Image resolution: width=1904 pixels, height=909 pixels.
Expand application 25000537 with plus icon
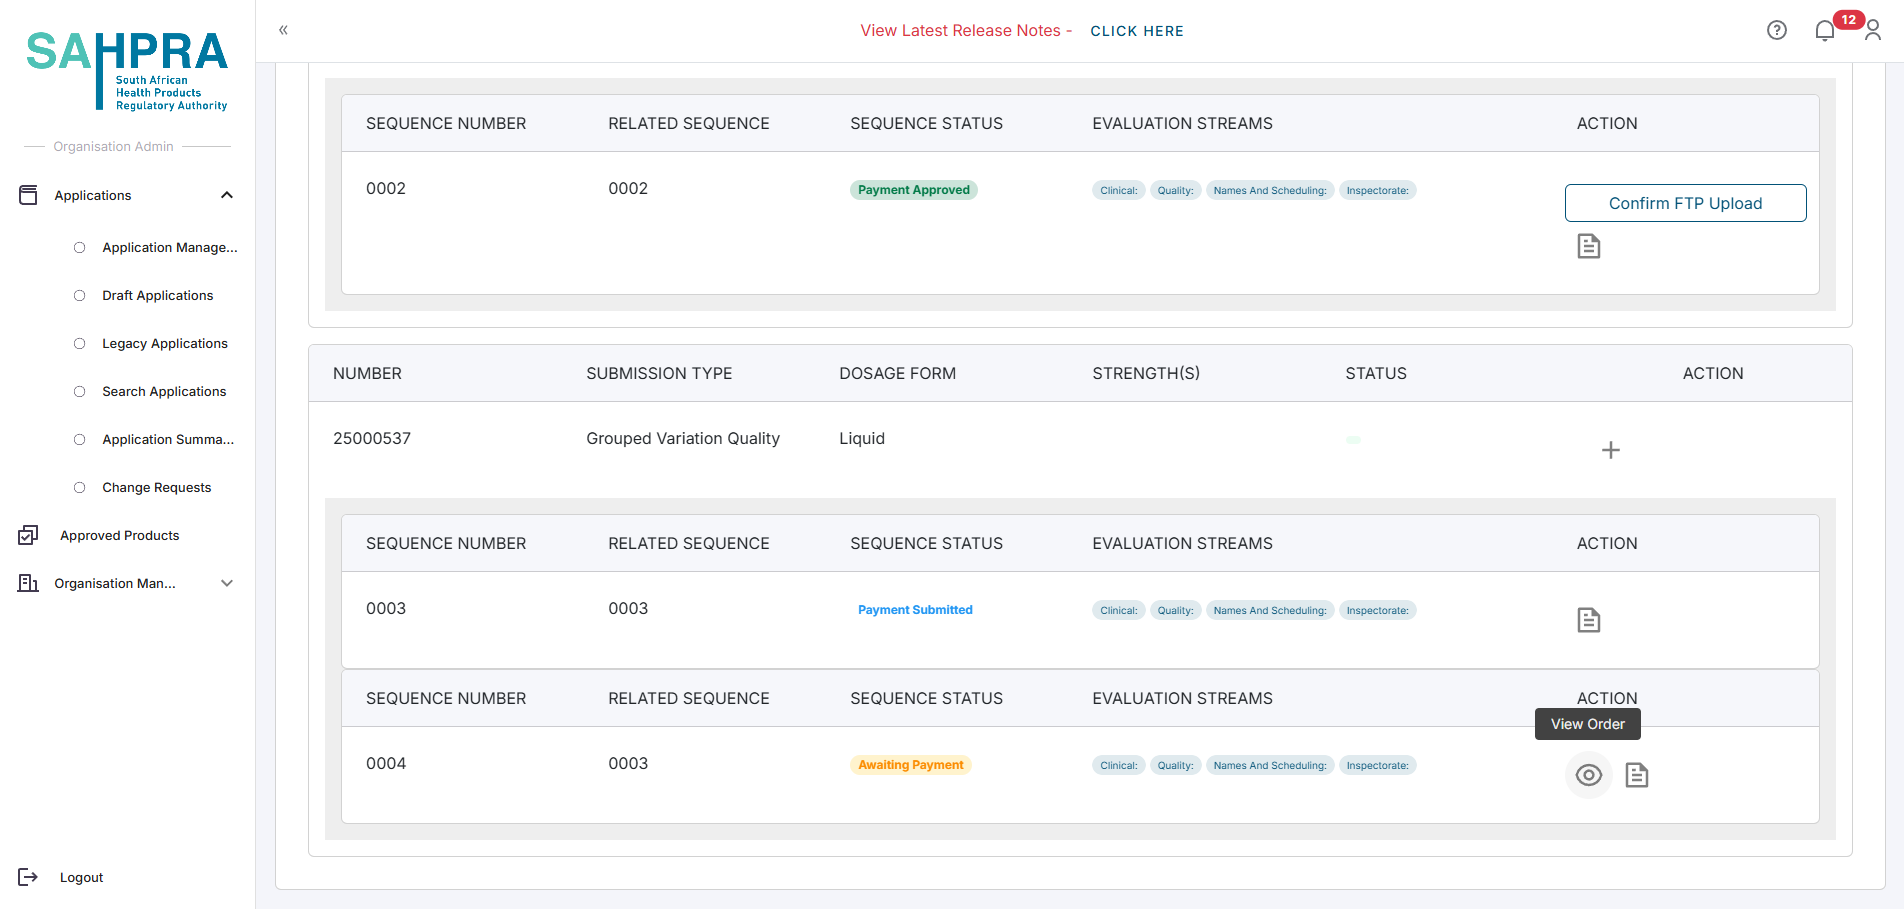[x=1610, y=450]
